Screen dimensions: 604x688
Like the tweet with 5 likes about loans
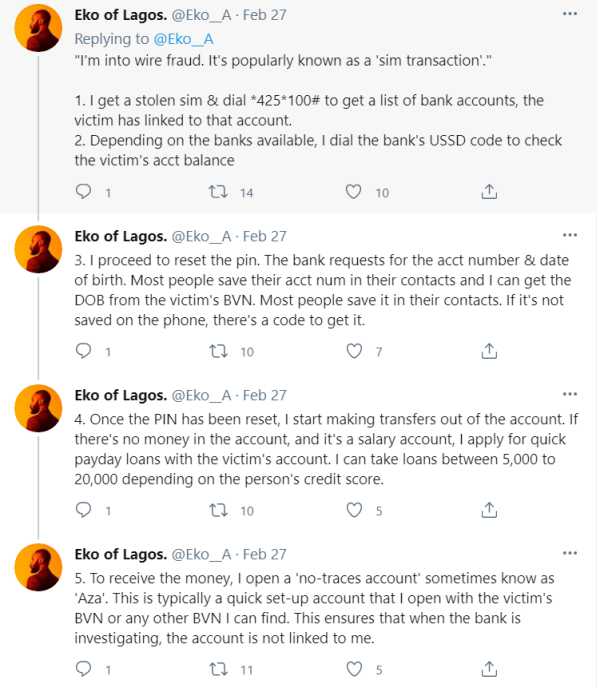click(353, 510)
